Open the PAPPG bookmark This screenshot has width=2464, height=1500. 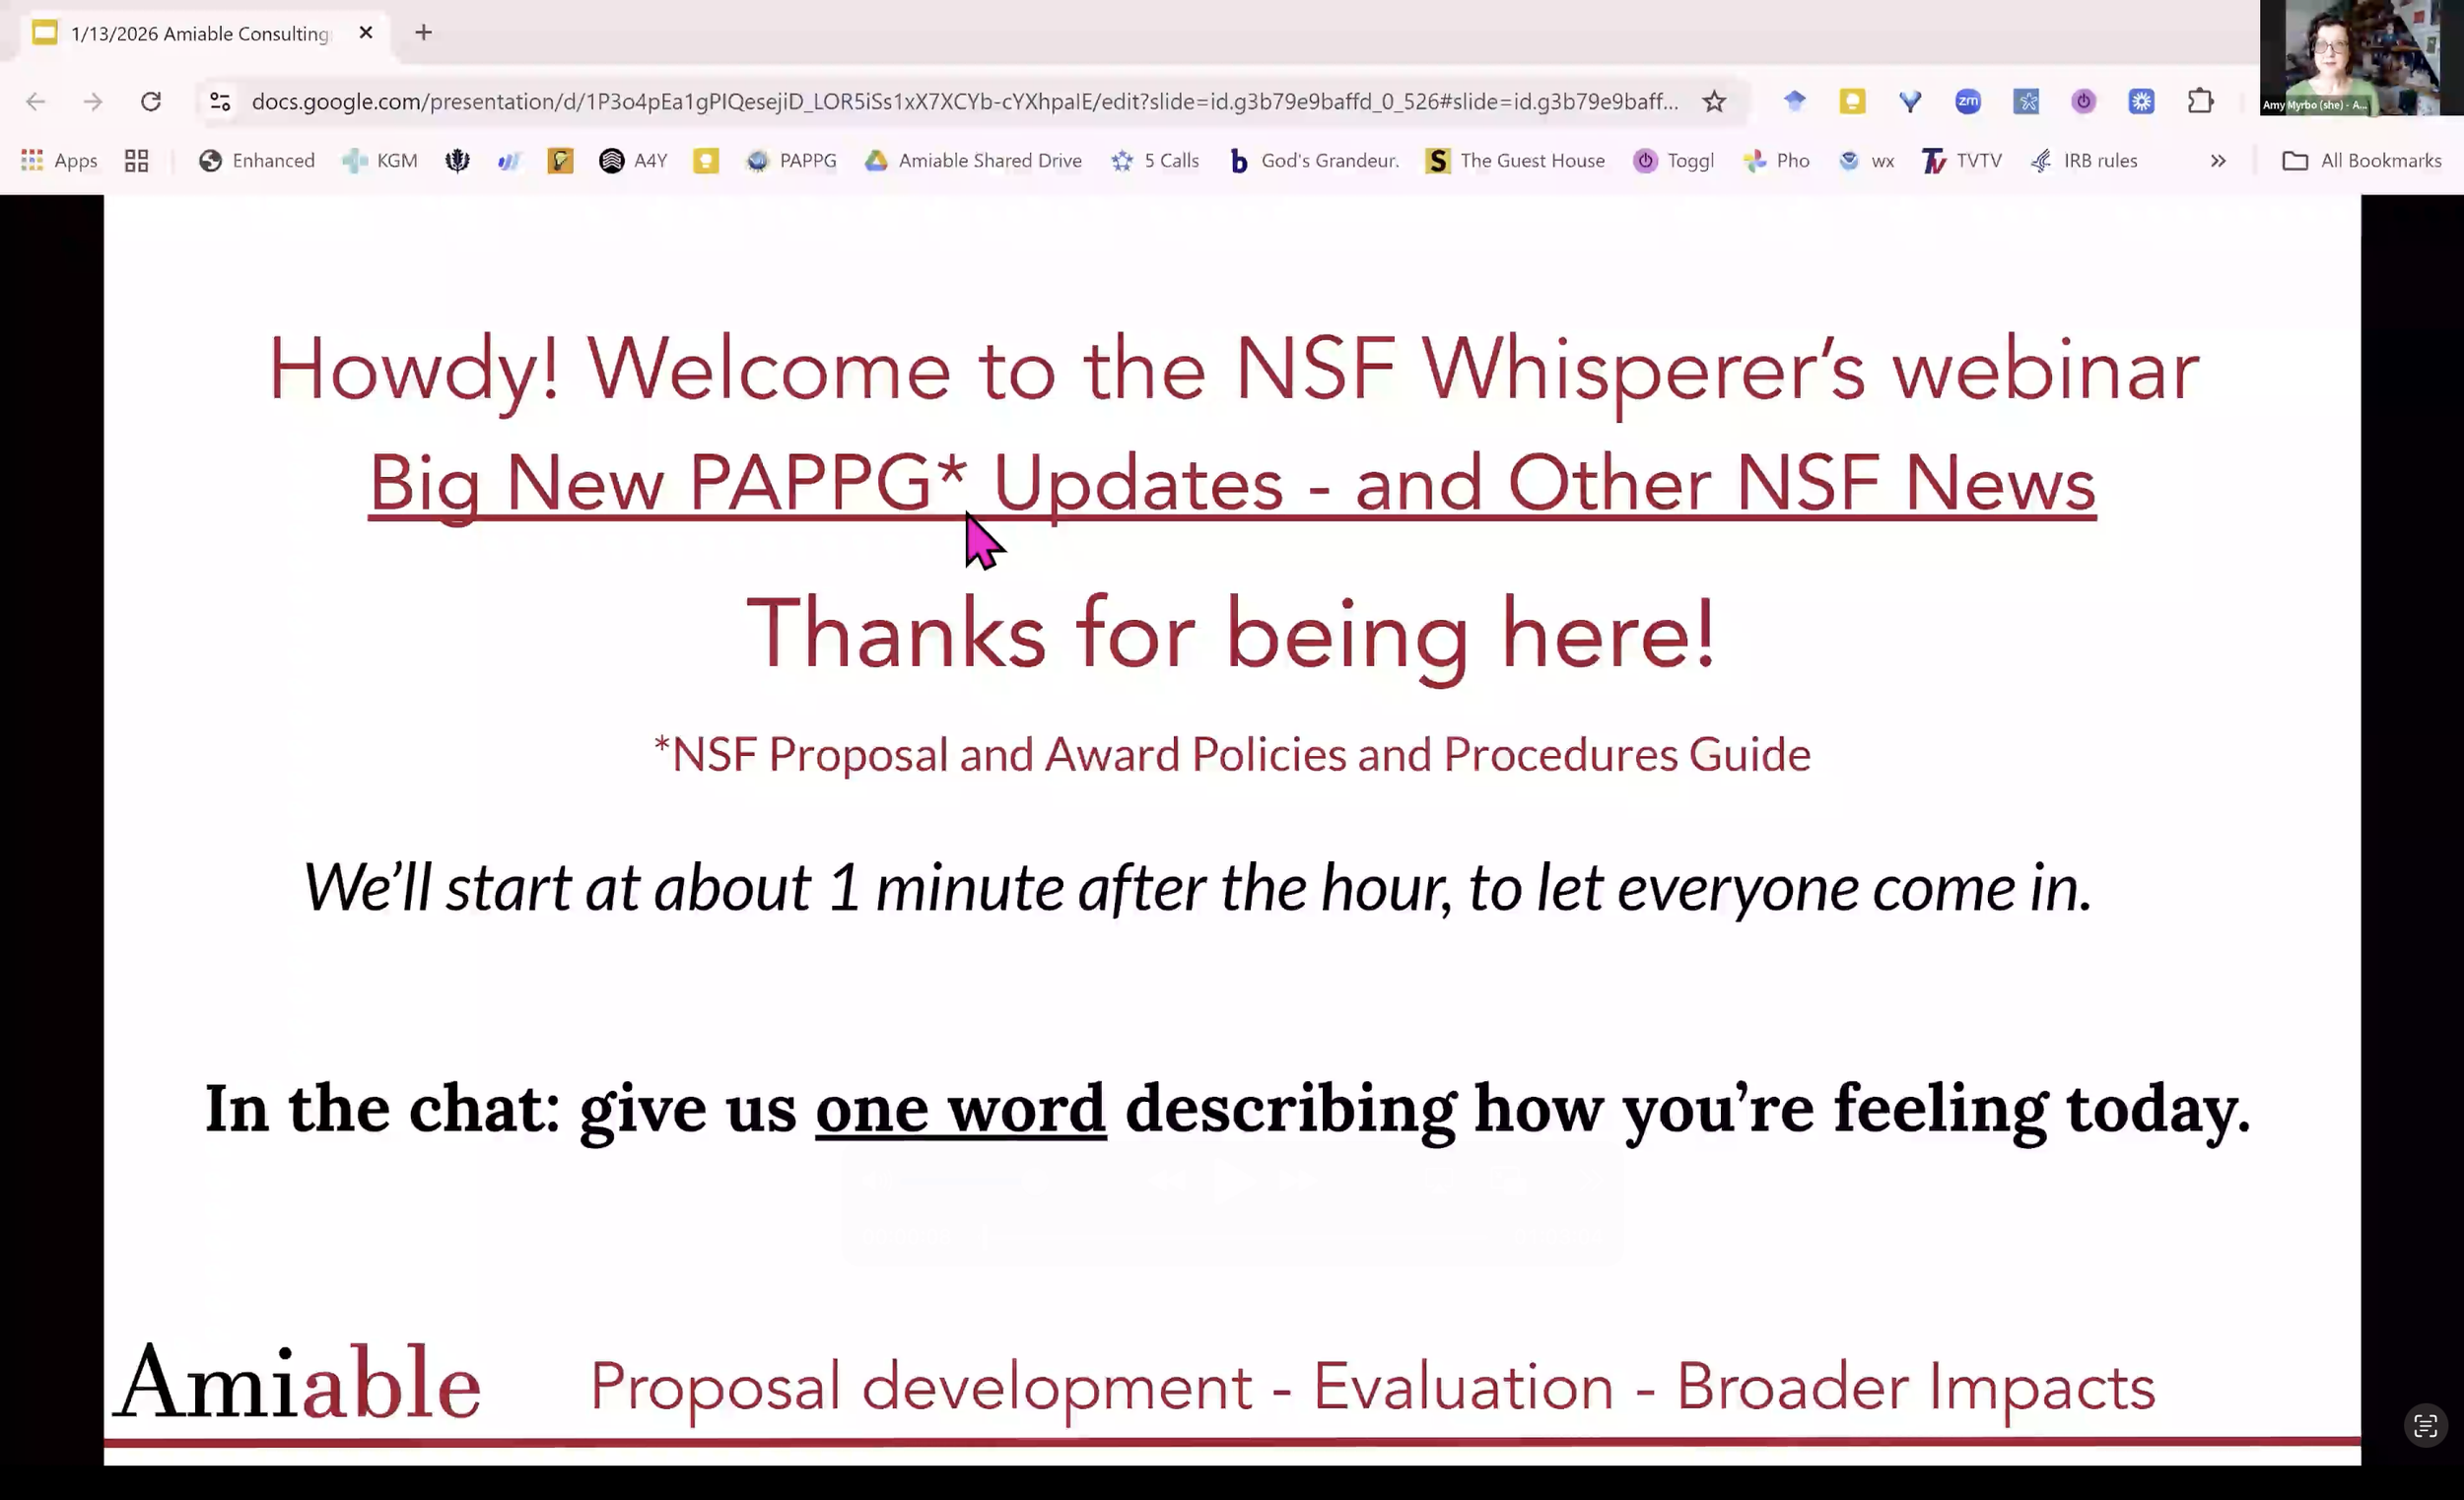792,160
